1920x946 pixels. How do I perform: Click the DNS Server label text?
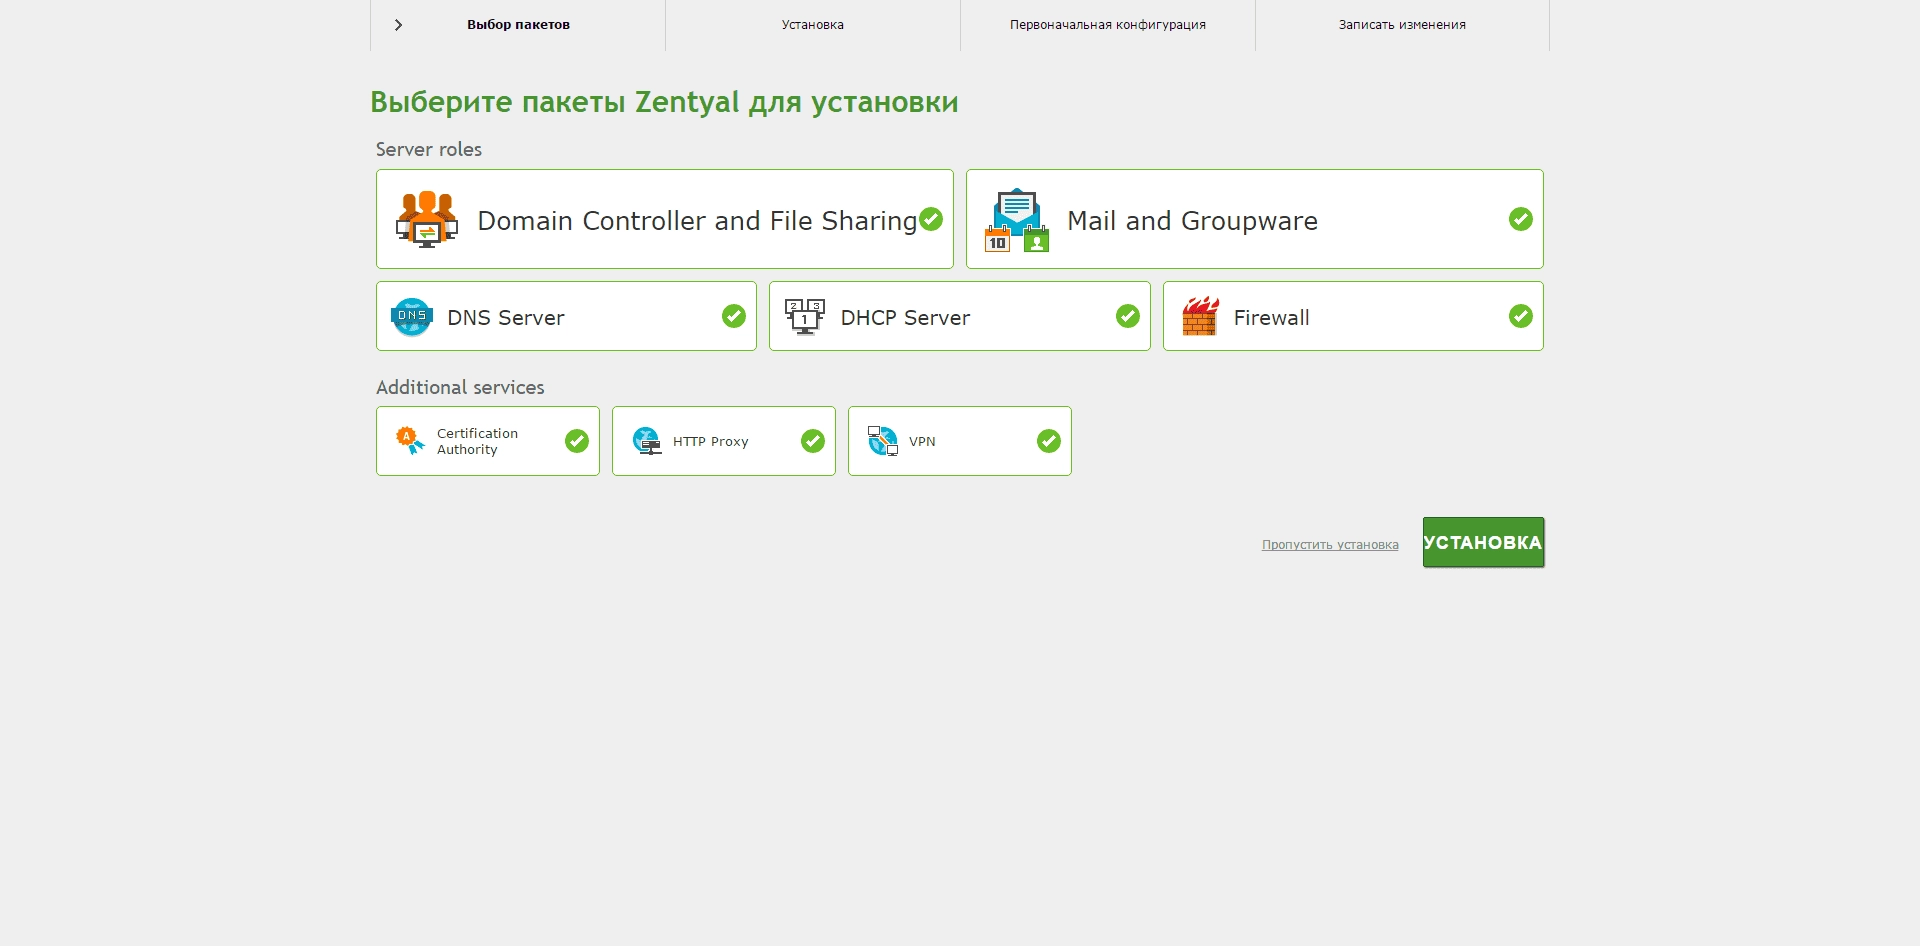[506, 318]
